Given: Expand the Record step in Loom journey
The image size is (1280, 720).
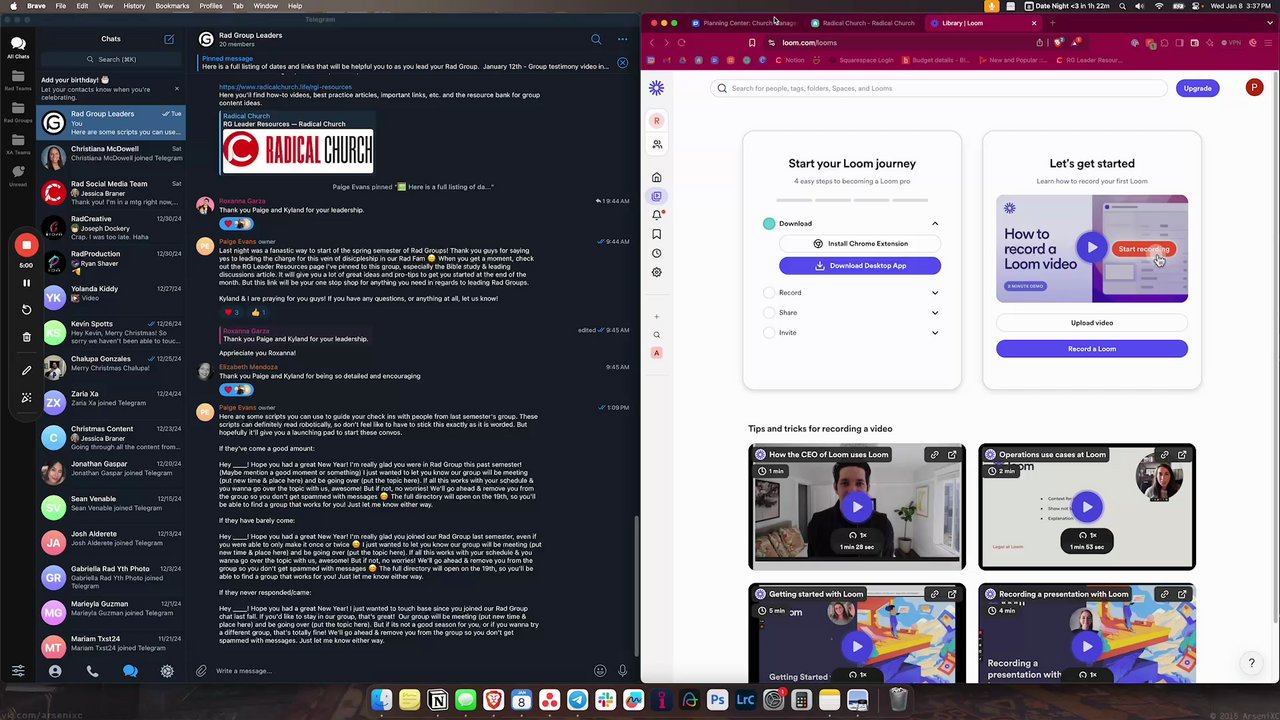Looking at the screenshot, I should pyautogui.click(x=935, y=293).
